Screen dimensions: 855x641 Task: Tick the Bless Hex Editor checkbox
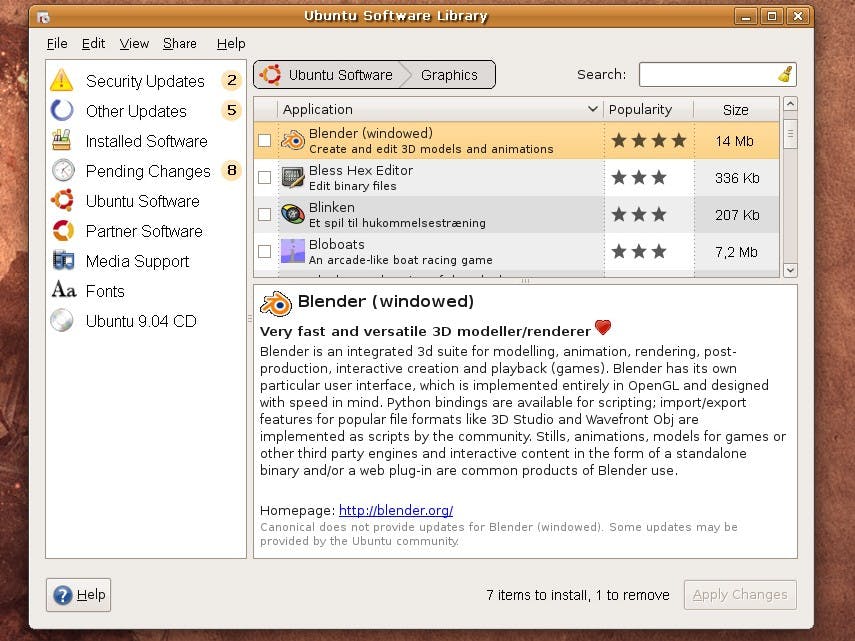(x=264, y=178)
